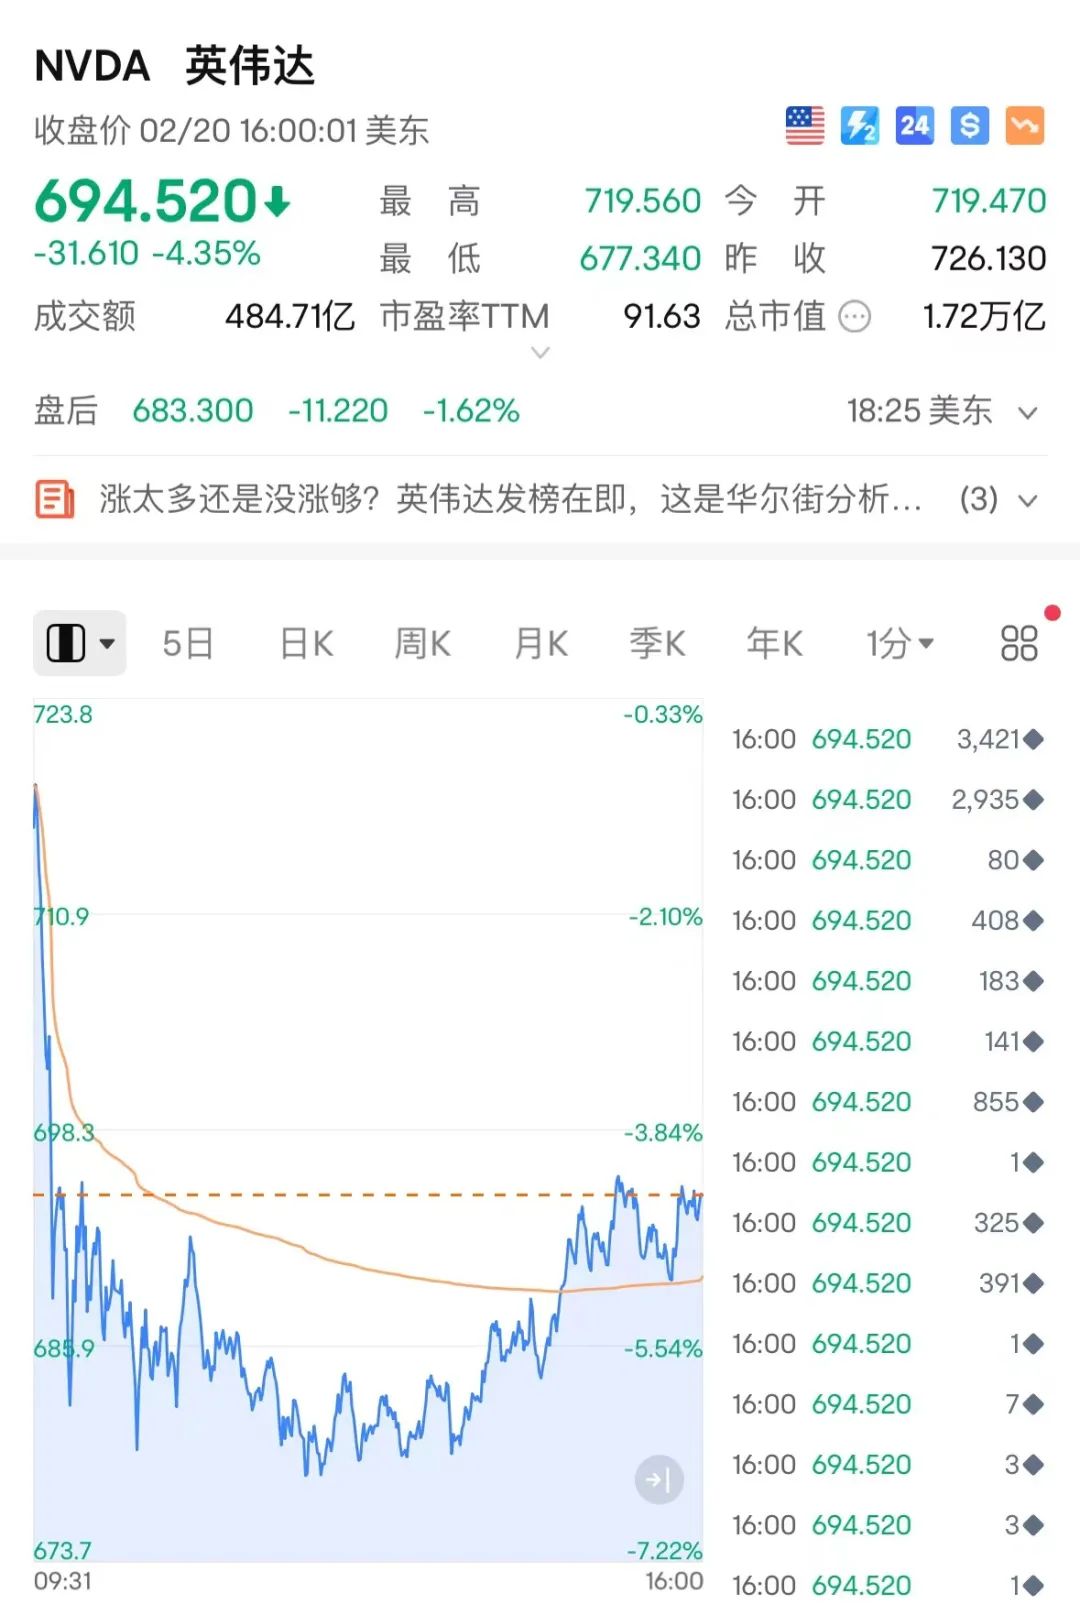This screenshot has width=1080, height=1615.
Task: Tap the 收盘价 02/20 timestamp line
Action: (x=231, y=130)
